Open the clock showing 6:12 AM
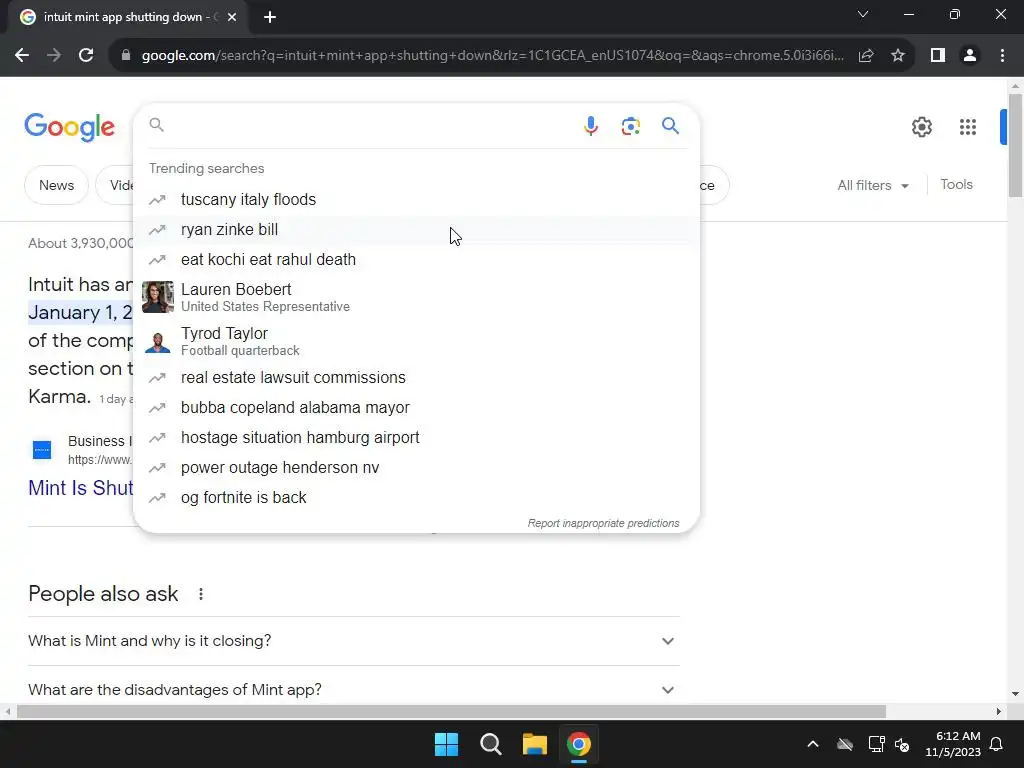 click(953, 744)
